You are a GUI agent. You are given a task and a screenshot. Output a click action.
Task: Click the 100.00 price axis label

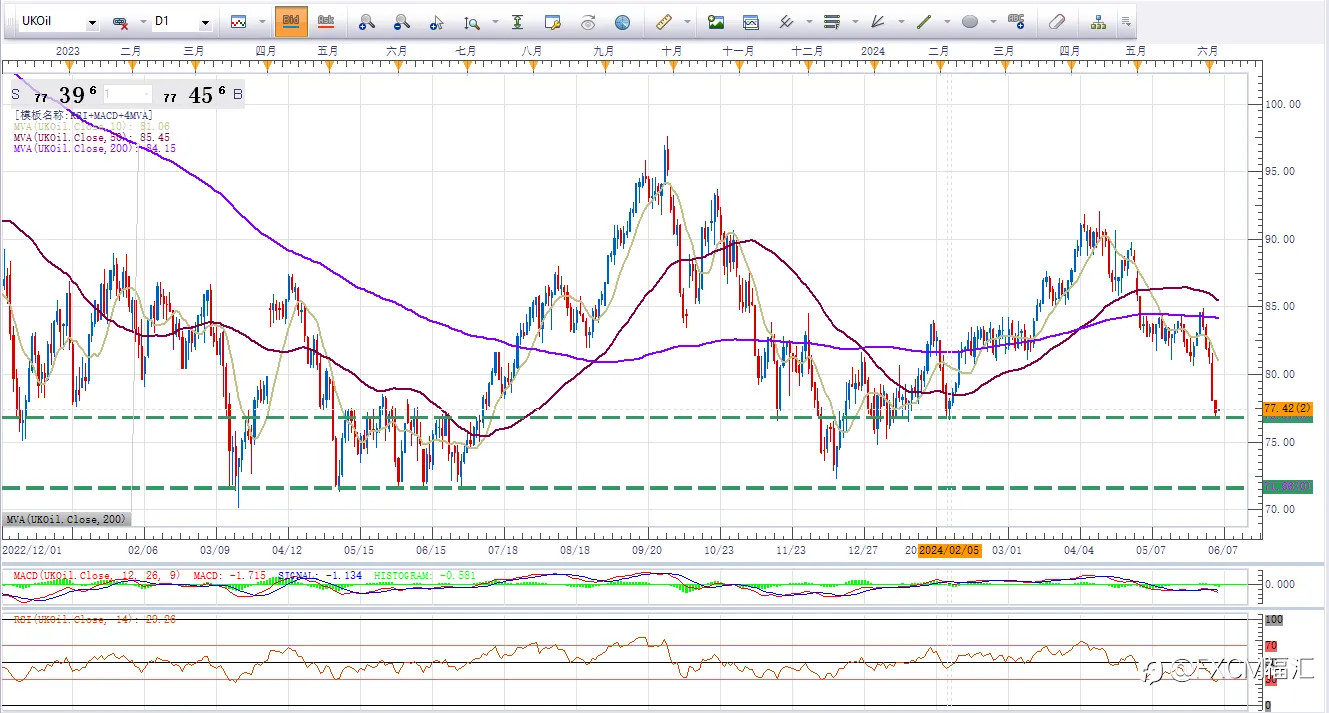click(1282, 104)
